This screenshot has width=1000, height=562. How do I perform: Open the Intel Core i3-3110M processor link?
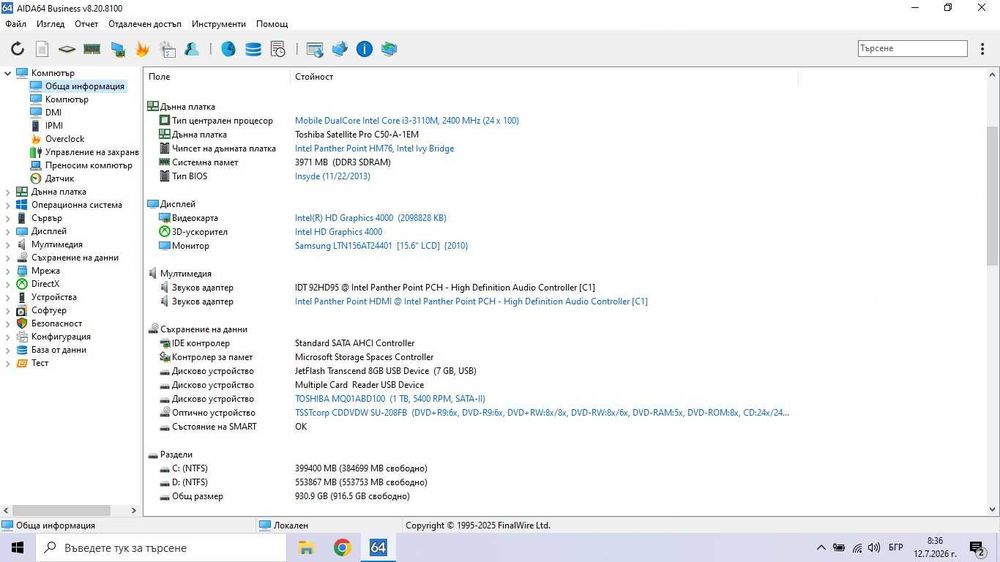tap(406, 121)
